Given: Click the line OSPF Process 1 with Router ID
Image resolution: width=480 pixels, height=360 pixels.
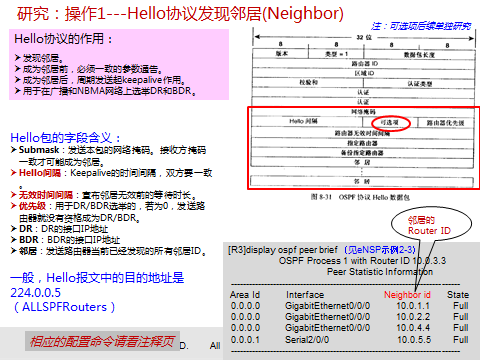Looking at the screenshot, I should click(x=362, y=261).
